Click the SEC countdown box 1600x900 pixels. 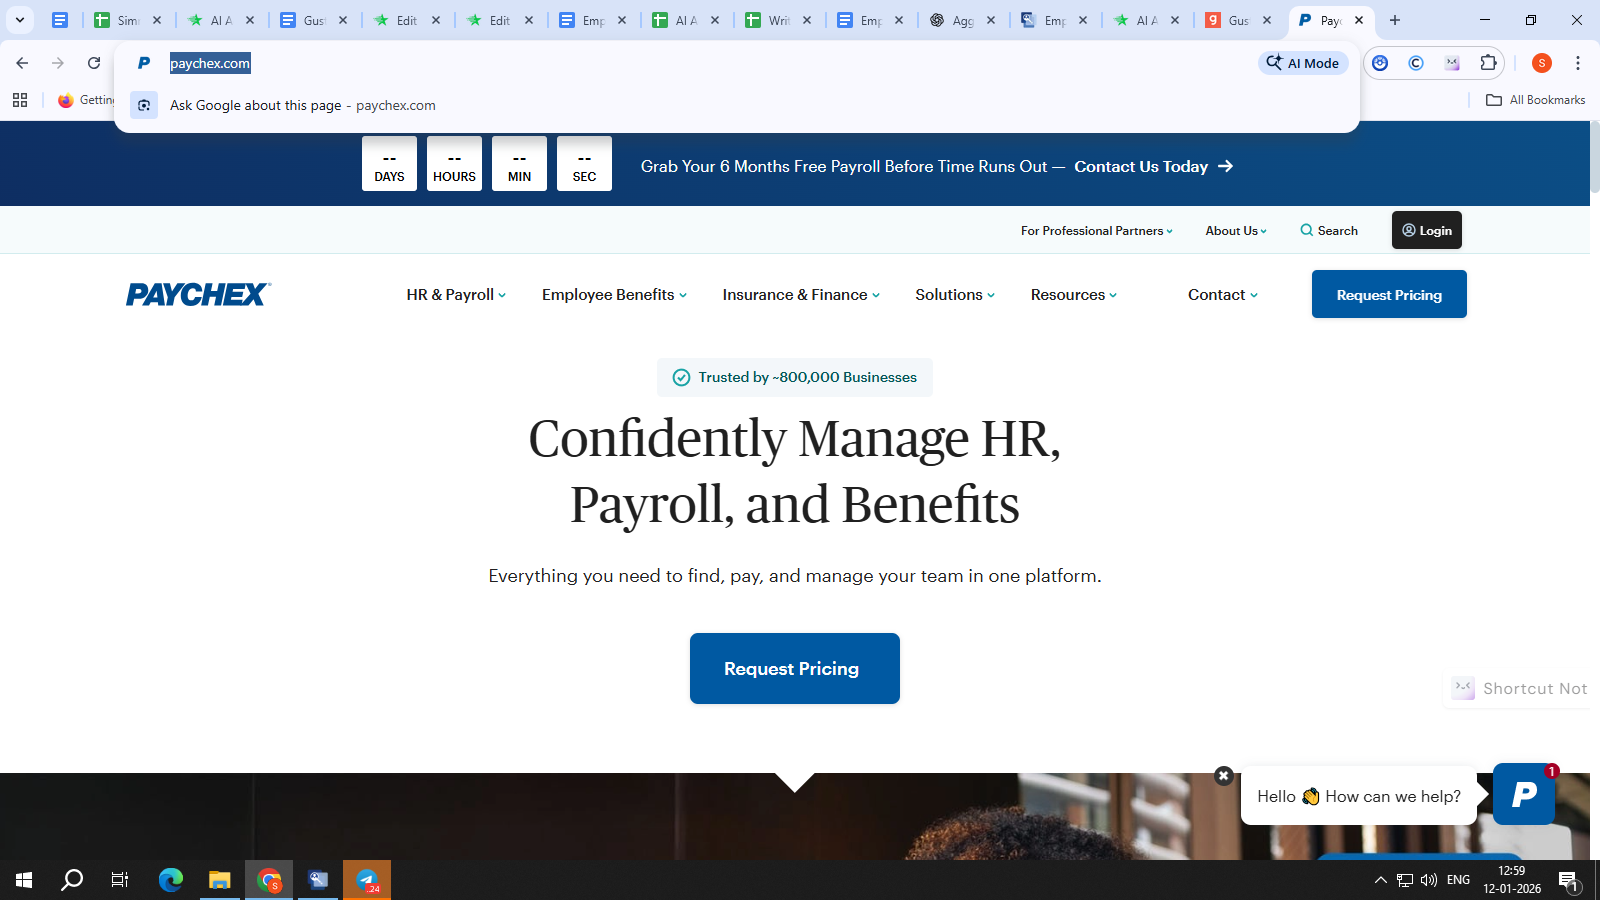tap(584, 163)
